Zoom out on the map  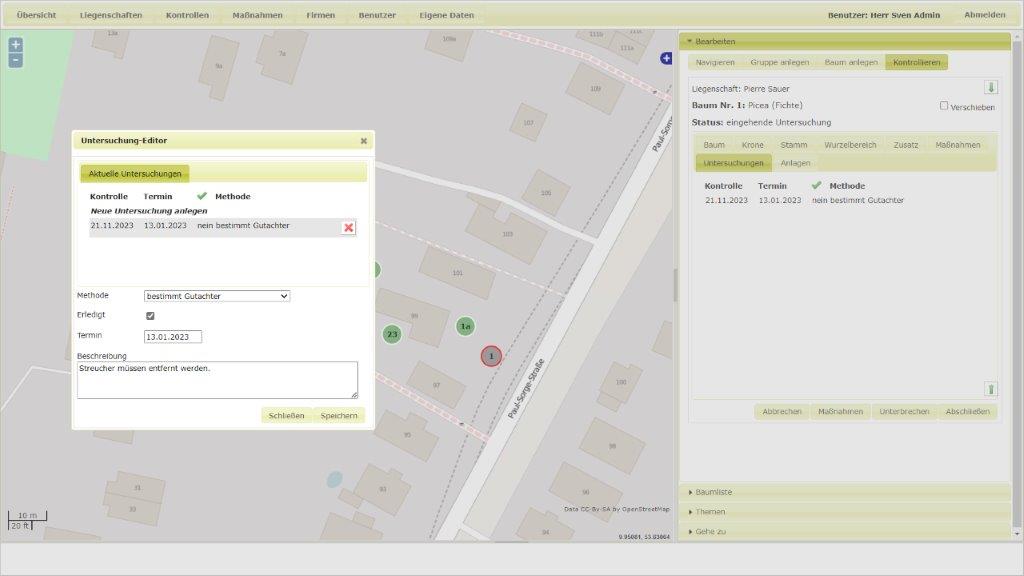click(x=15, y=60)
